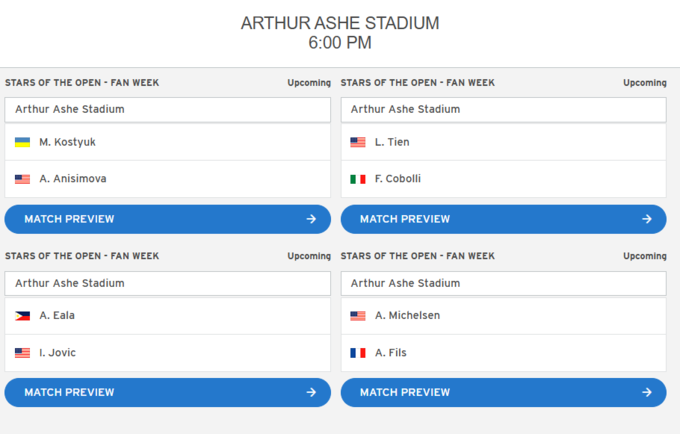Select player A. Anisimova
The height and width of the screenshot is (434, 680).
pyautogui.click(x=73, y=179)
